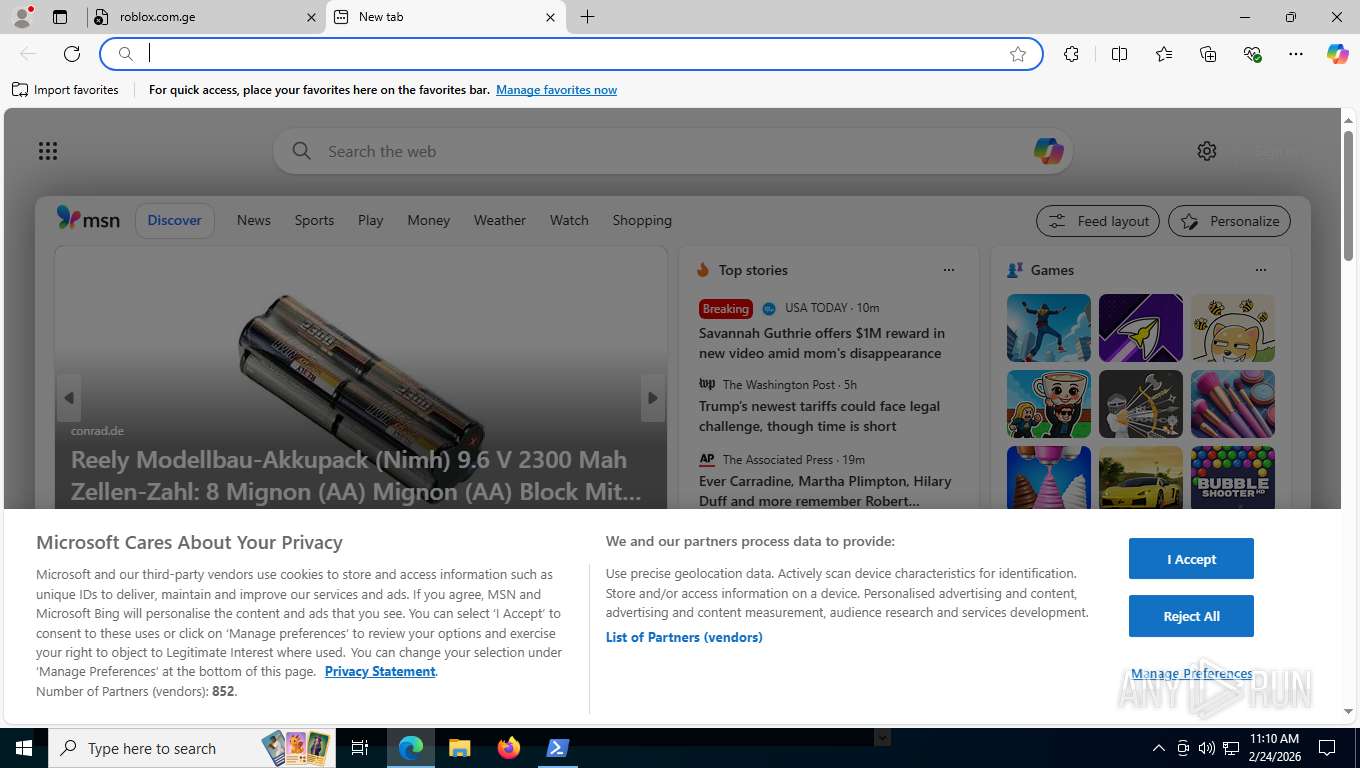Open the Copilot sidebar icon
1360x768 pixels.
[x=1338, y=54]
